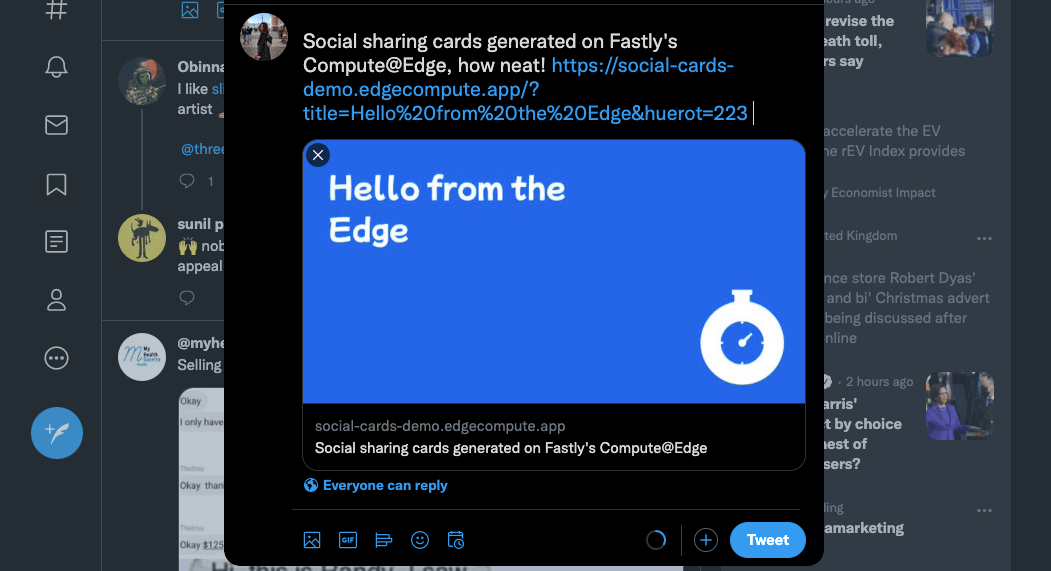Screen dimensions: 1051x571
Task: Open trend options menu beside United Kingdom
Action: tap(985, 238)
